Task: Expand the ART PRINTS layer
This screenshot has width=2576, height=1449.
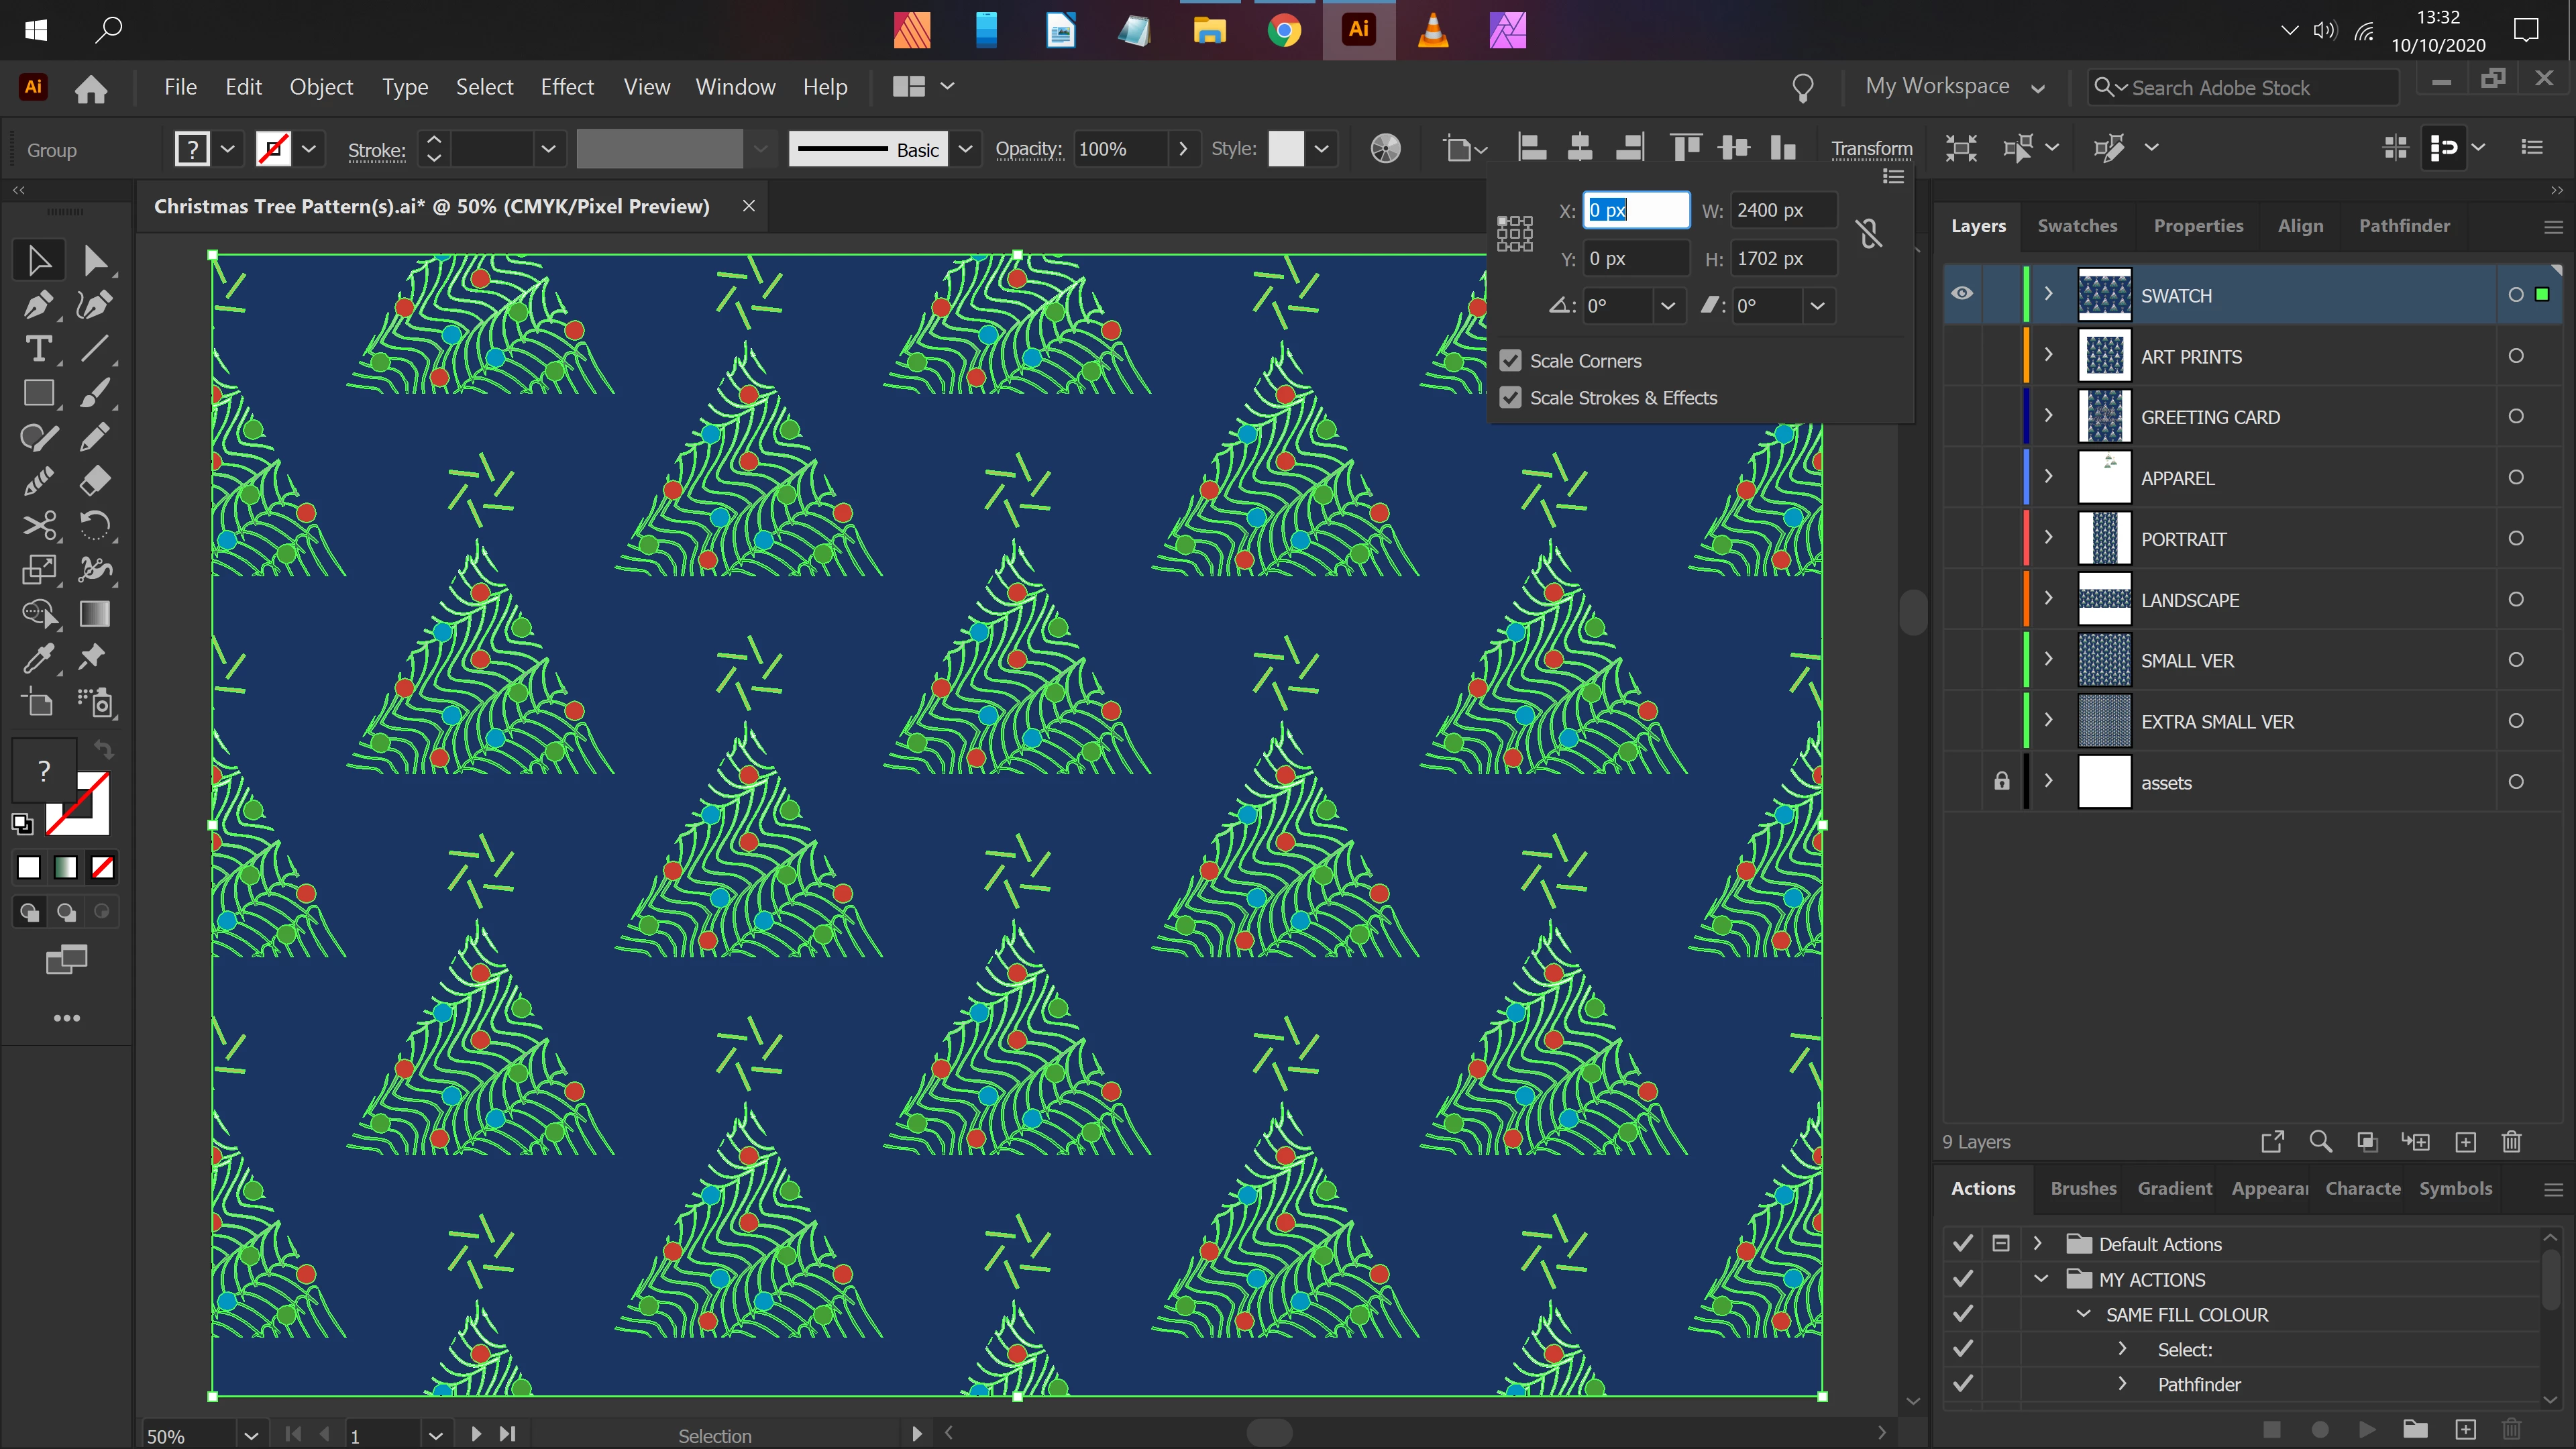Action: click(x=2048, y=355)
